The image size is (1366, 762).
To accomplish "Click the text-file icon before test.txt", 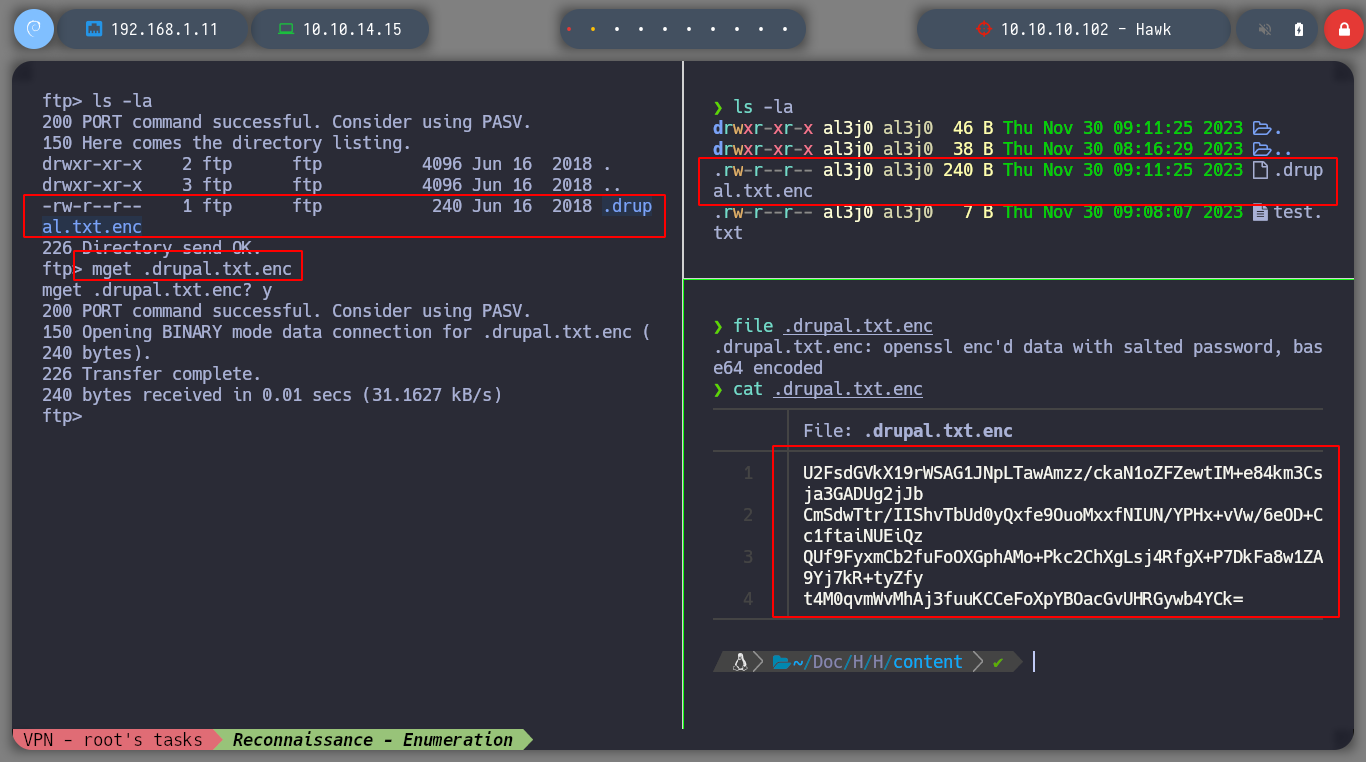I will (1261, 212).
